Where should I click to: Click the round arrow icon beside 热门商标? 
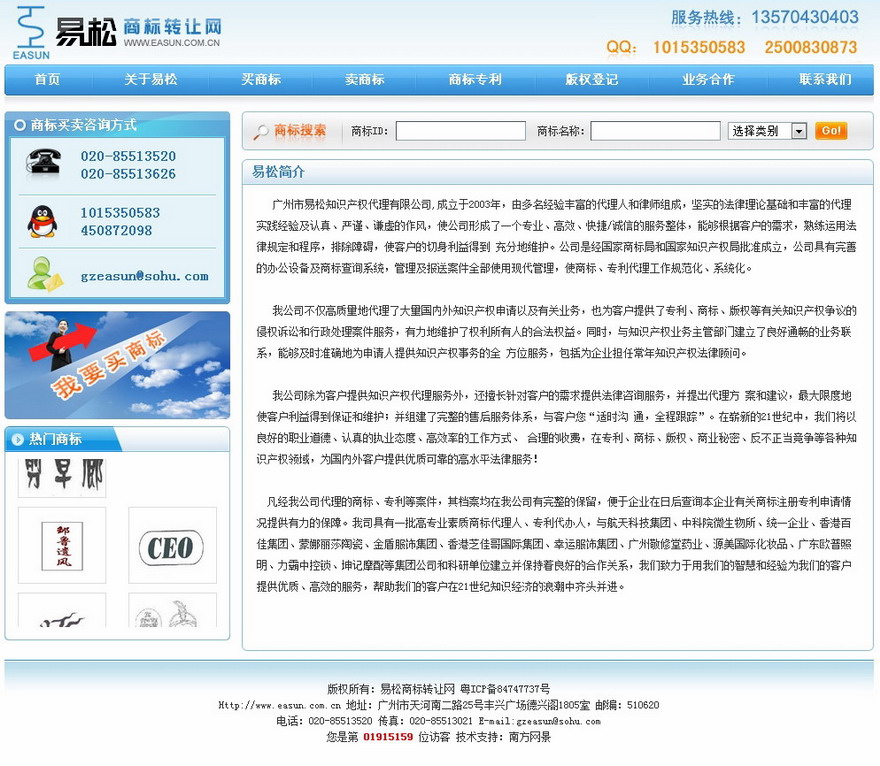click(x=17, y=439)
